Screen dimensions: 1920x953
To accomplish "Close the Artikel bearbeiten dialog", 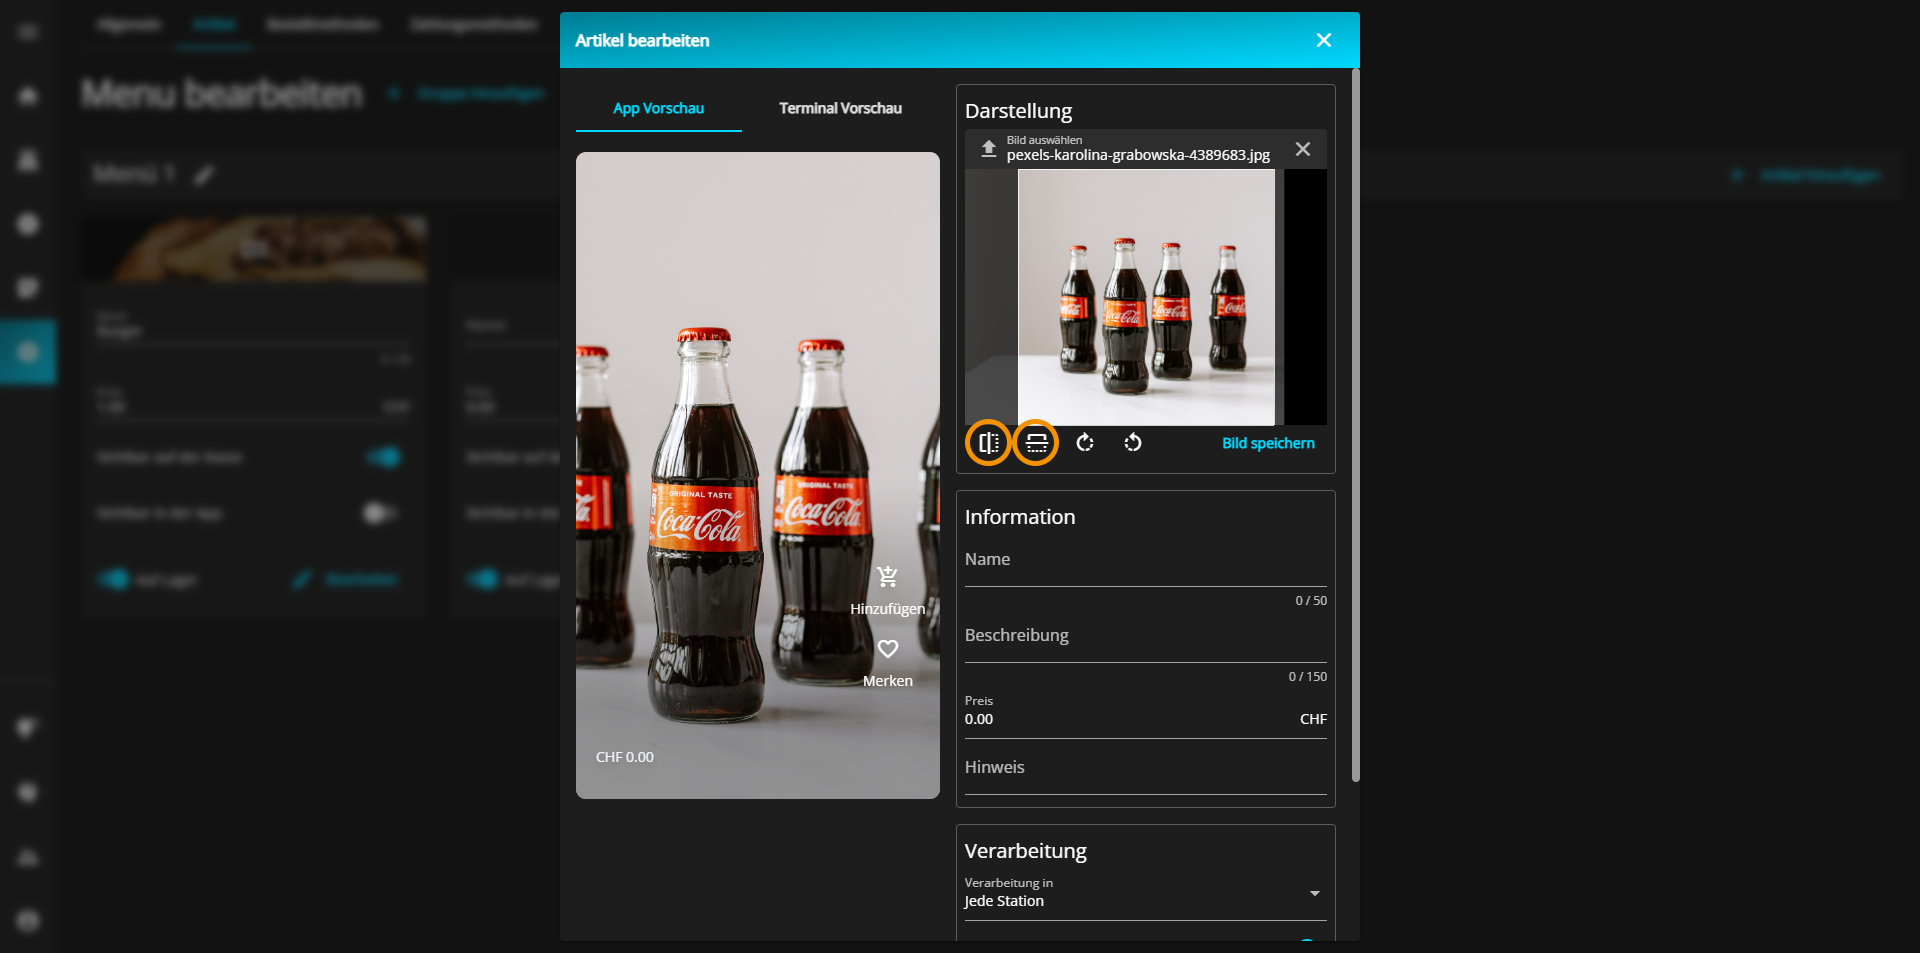I will point(1324,40).
